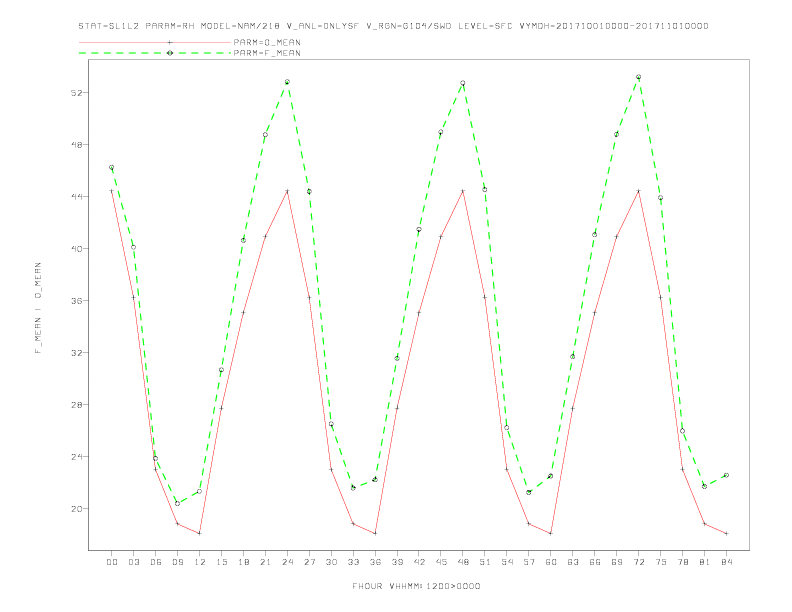Click the F_MEAN circle marker at hour 72
The image size is (792, 612).
tap(638, 77)
